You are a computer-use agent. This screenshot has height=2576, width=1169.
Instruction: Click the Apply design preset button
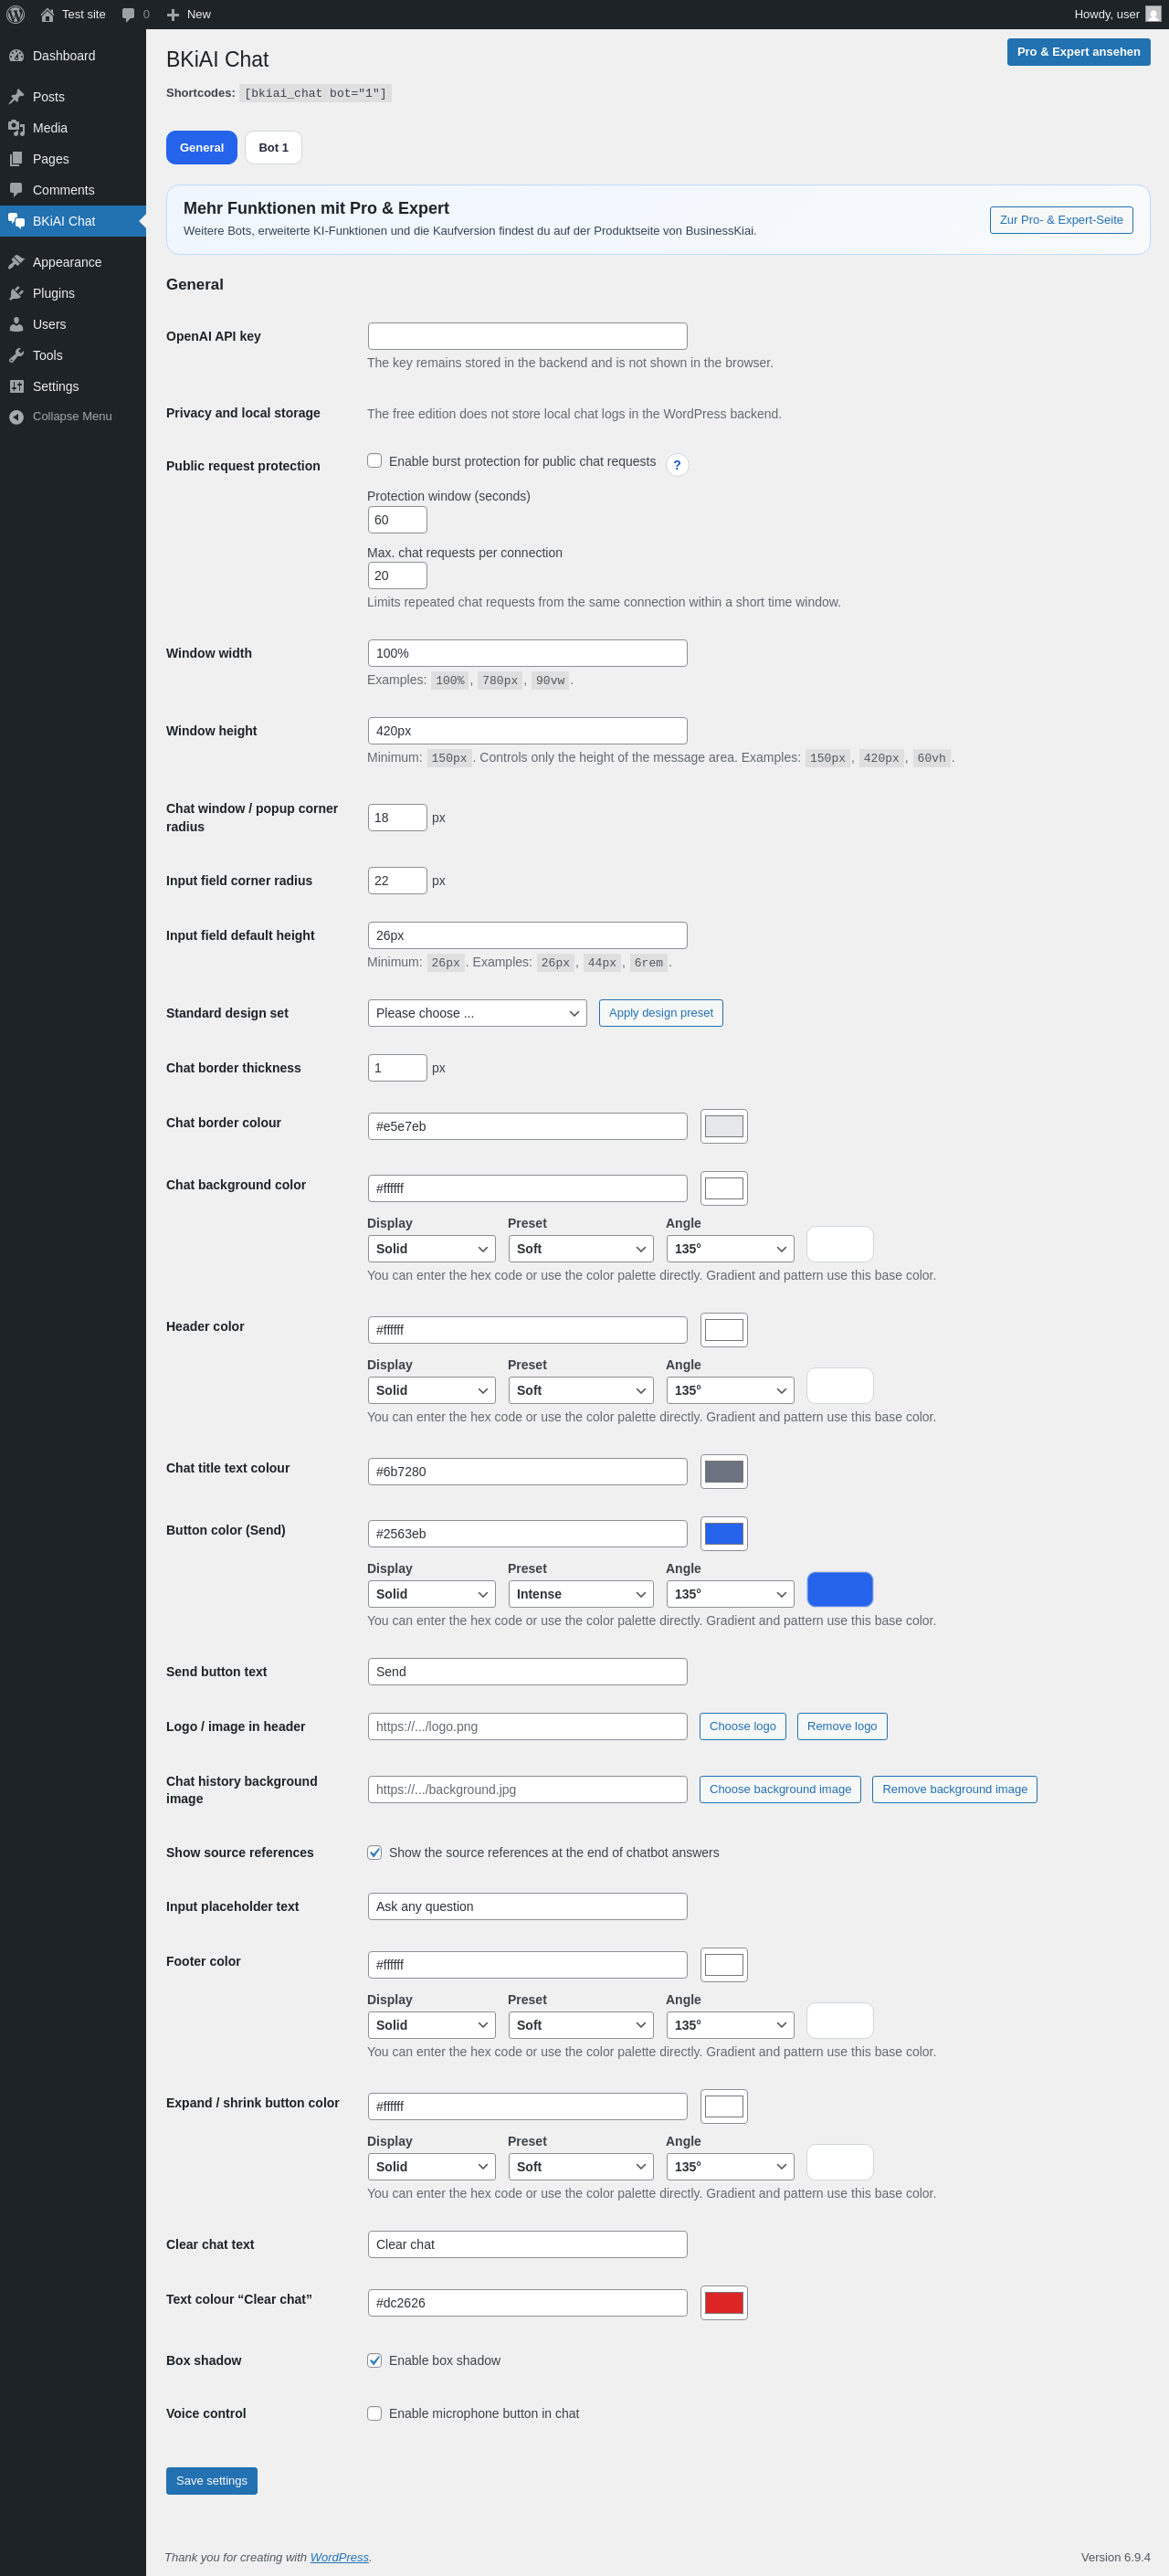661,1013
